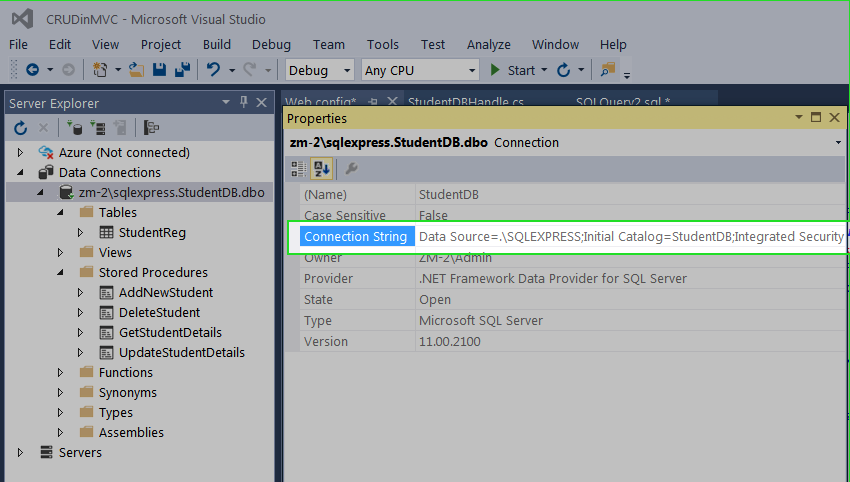
Task: Collapse the Stored Procedures folder
Action: pos(61,273)
